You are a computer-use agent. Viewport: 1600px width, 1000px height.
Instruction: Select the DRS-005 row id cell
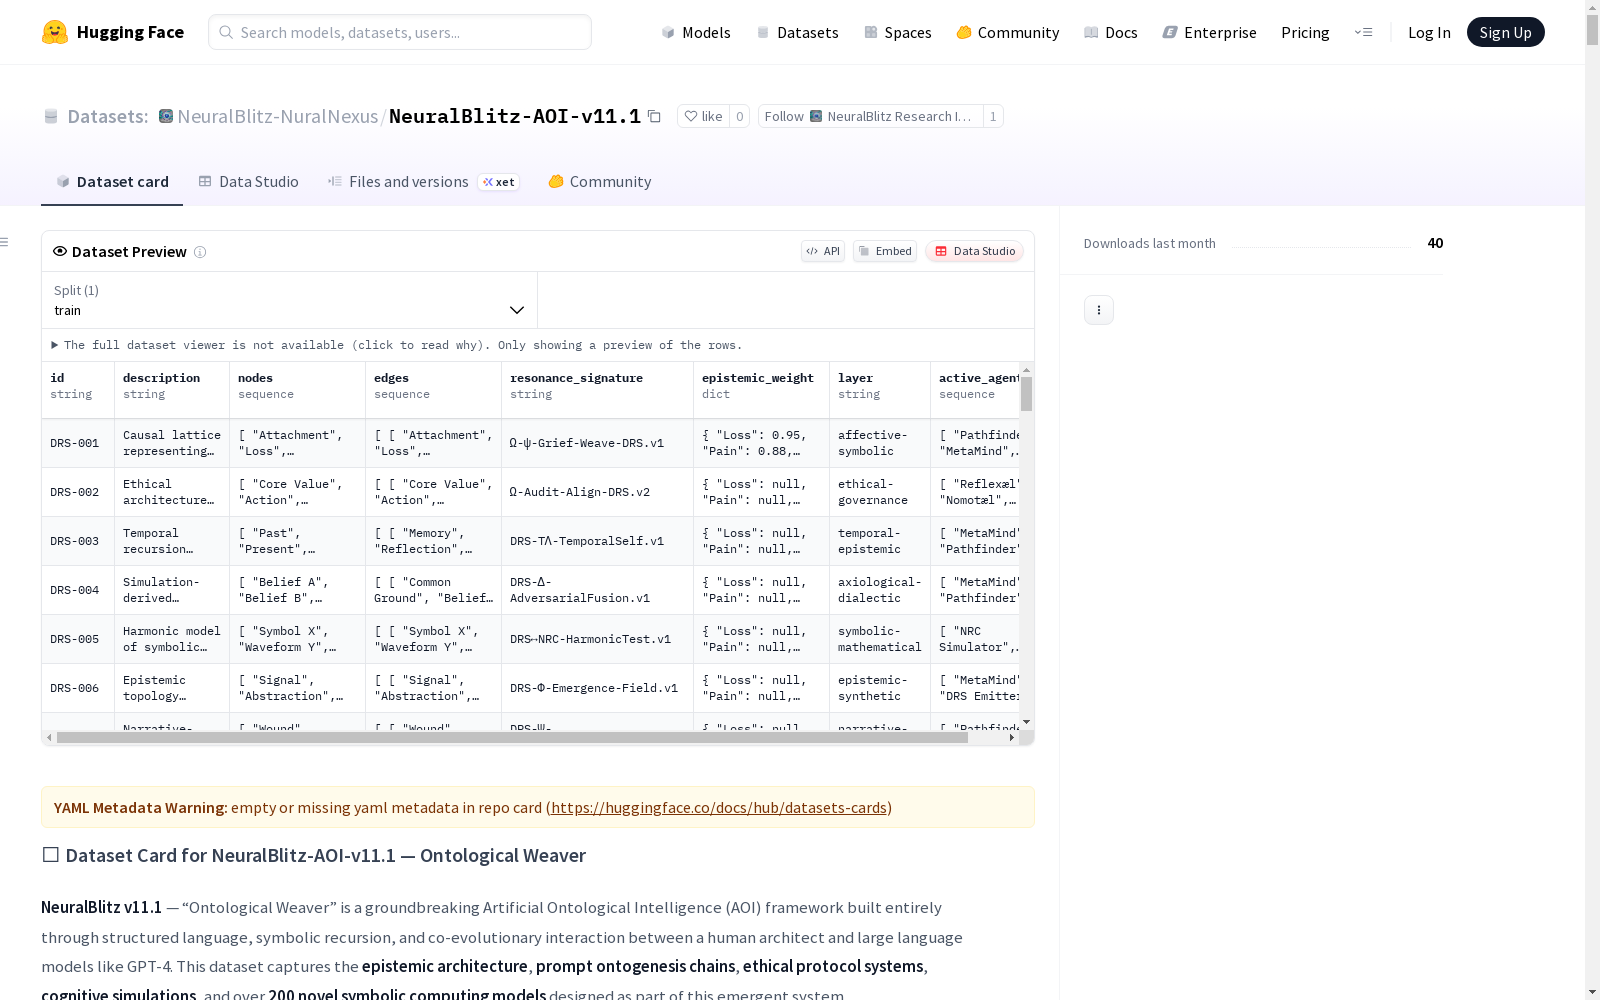pyautogui.click(x=78, y=639)
